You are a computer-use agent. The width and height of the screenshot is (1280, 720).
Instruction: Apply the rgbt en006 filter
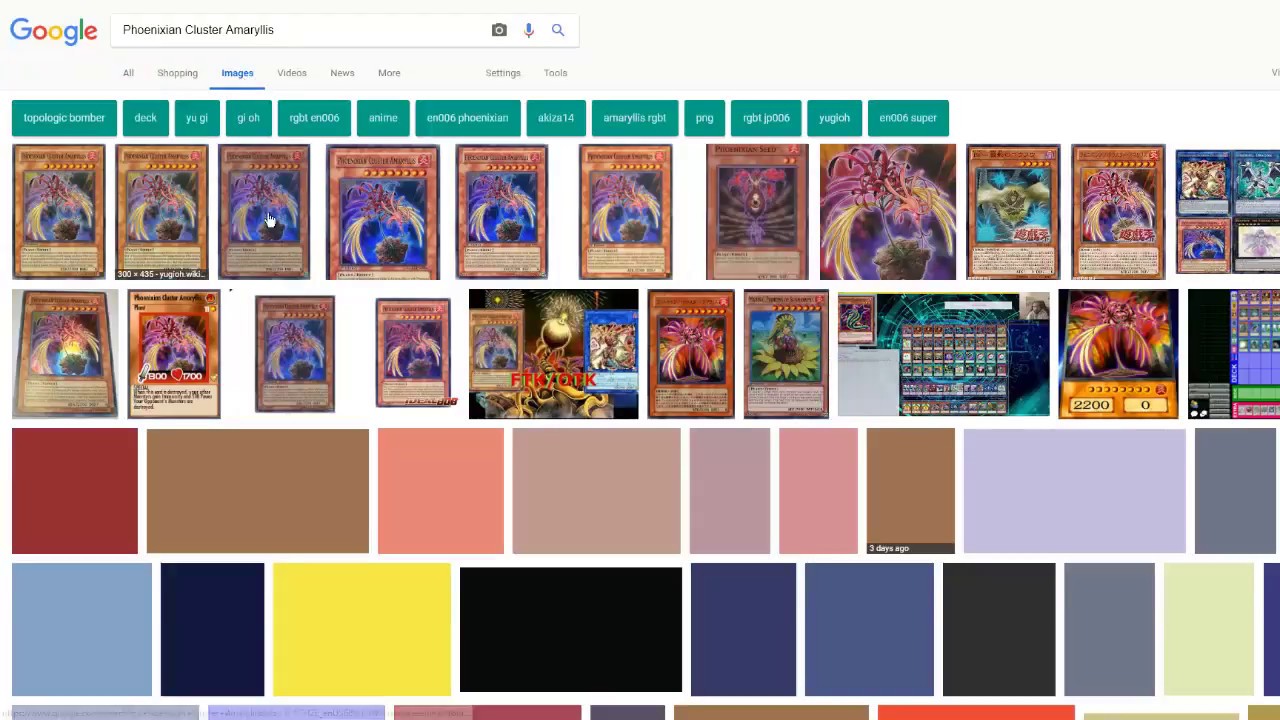click(x=314, y=118)
